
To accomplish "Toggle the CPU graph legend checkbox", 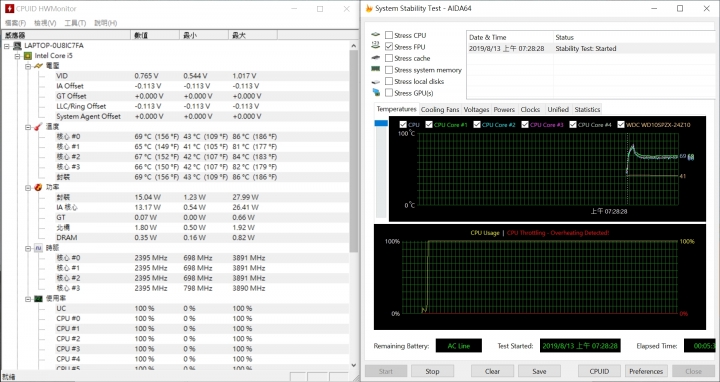I will pos(403,124).
